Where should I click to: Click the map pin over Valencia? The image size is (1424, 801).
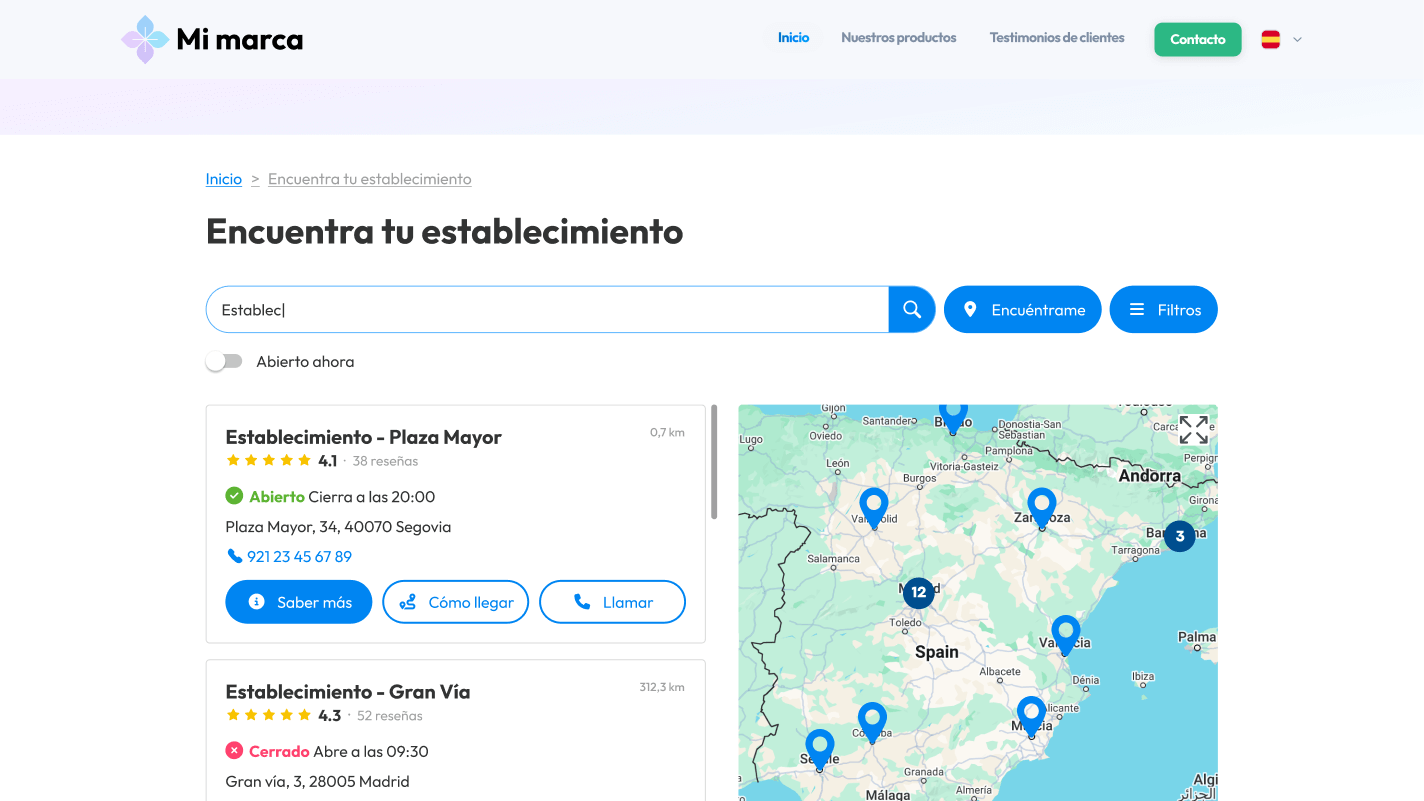[x=1066, y=635]
